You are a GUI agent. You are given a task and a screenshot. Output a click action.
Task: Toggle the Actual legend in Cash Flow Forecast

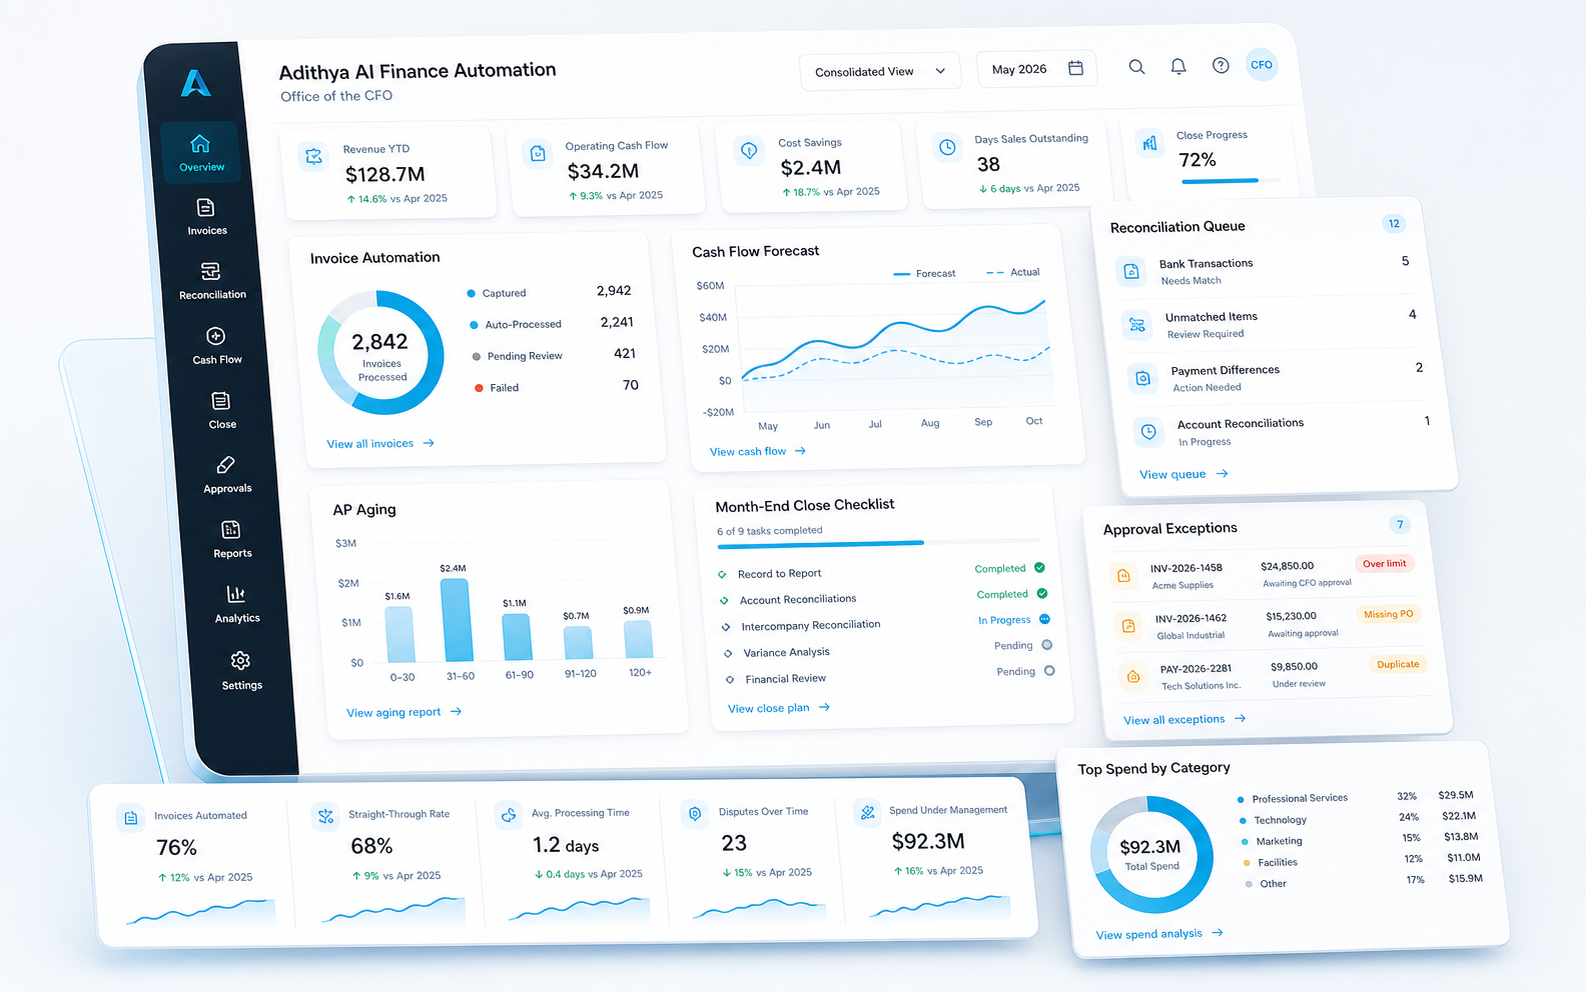point(1013,272)
